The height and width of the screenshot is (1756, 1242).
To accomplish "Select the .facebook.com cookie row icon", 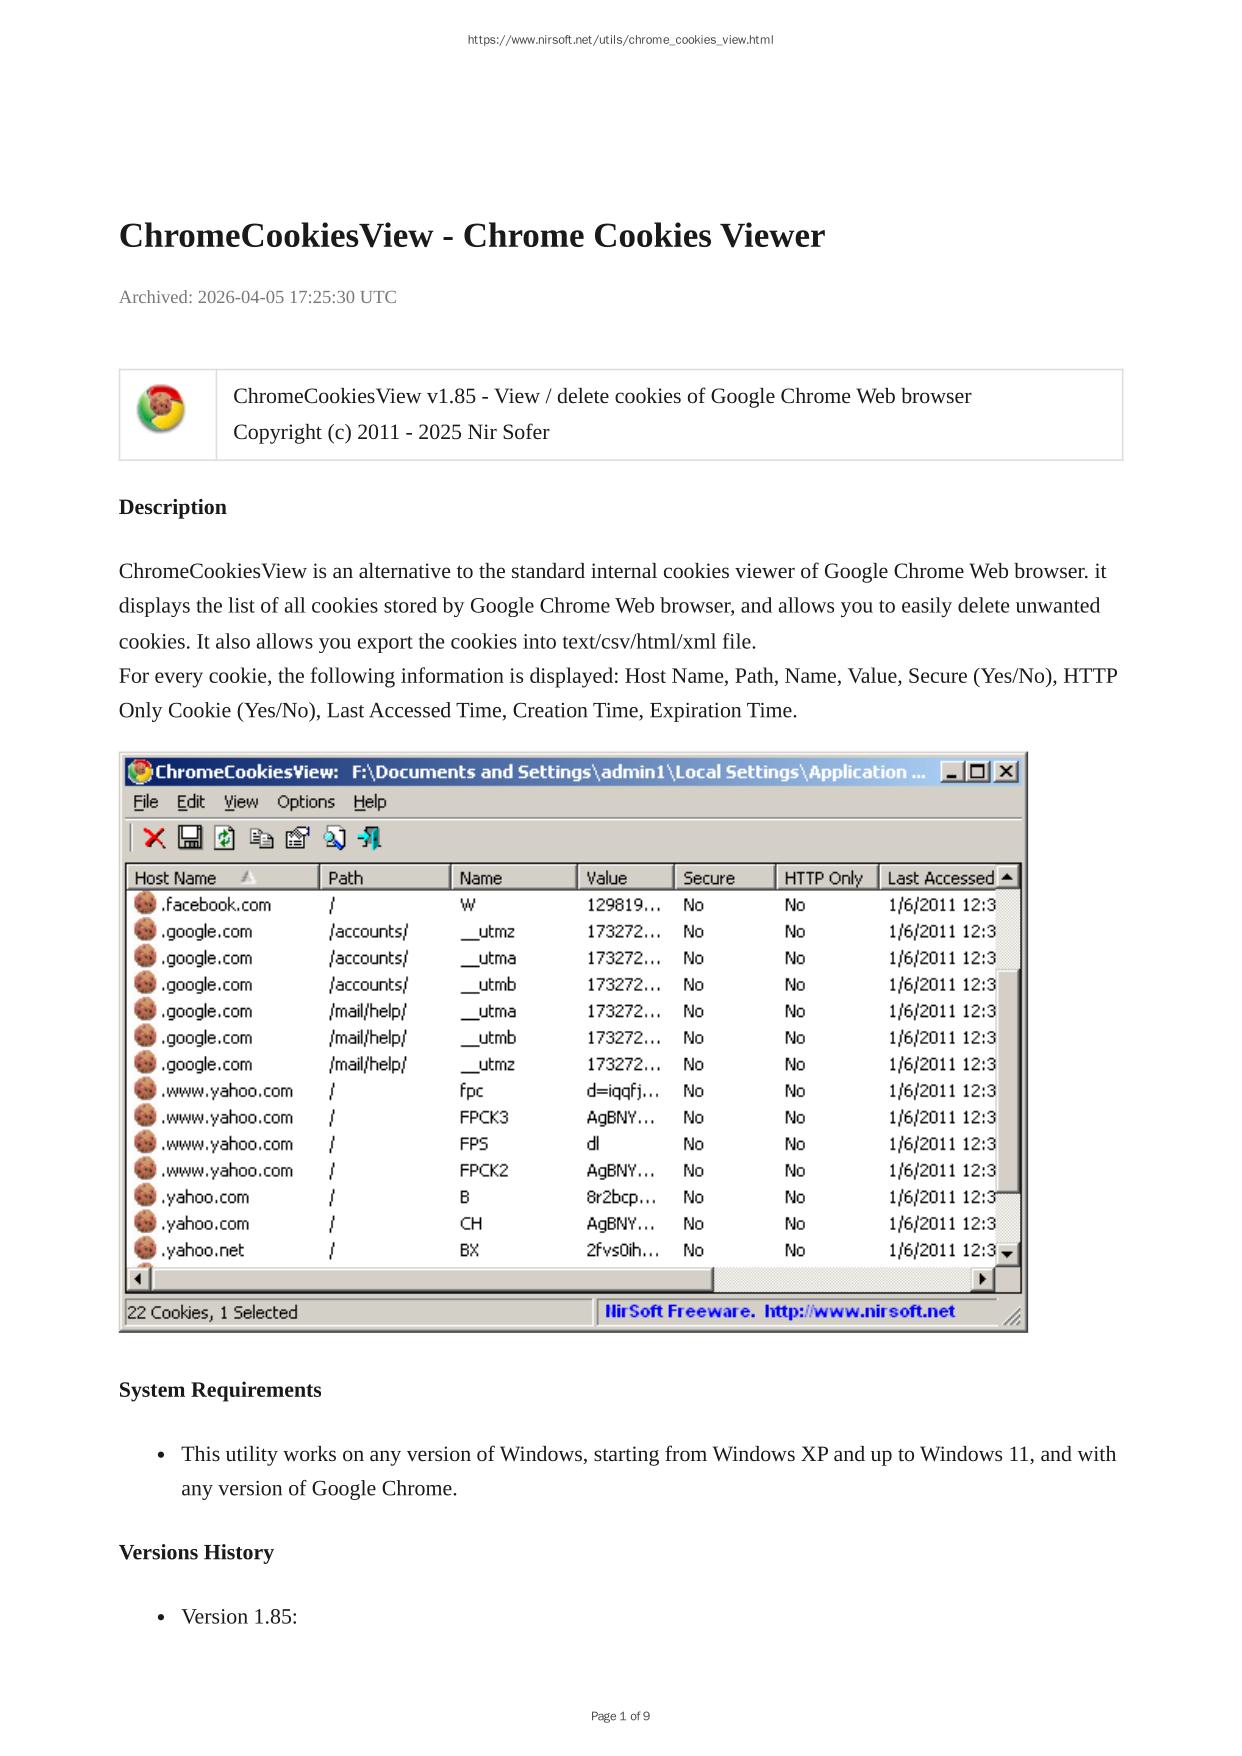I will pos(146,904).
